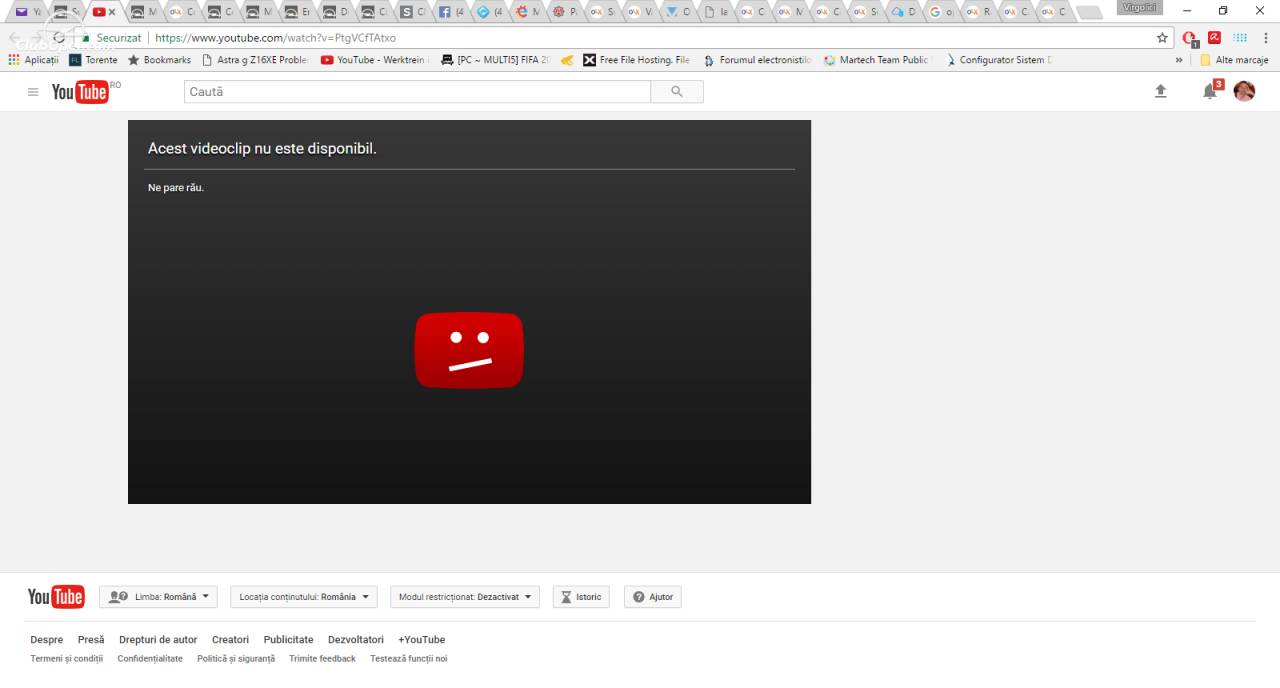The image size is (1280, 688).
Task: Reload the page with the refresh icon
Action: 60,38
